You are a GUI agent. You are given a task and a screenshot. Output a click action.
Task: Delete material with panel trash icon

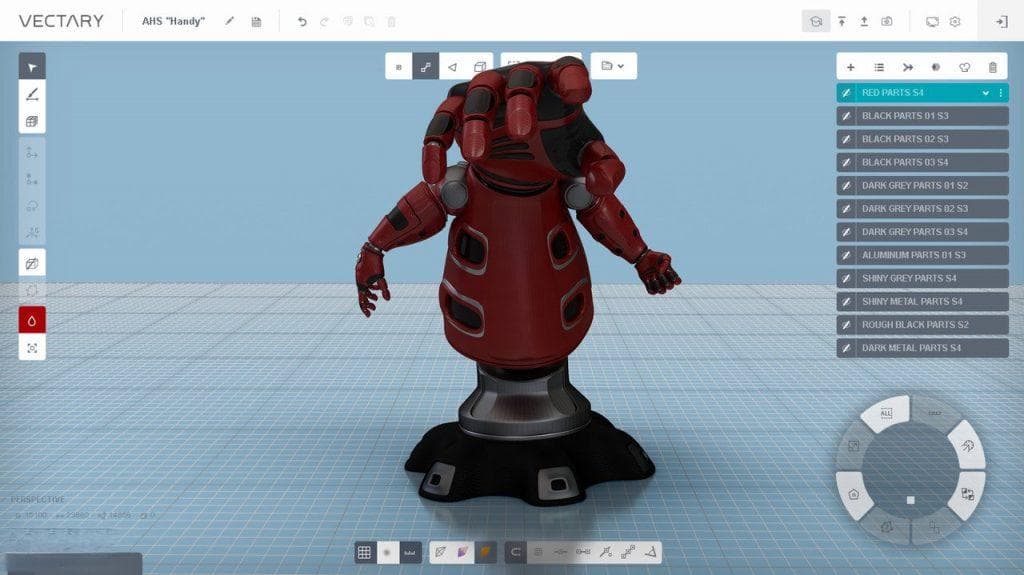click(993, 67)
